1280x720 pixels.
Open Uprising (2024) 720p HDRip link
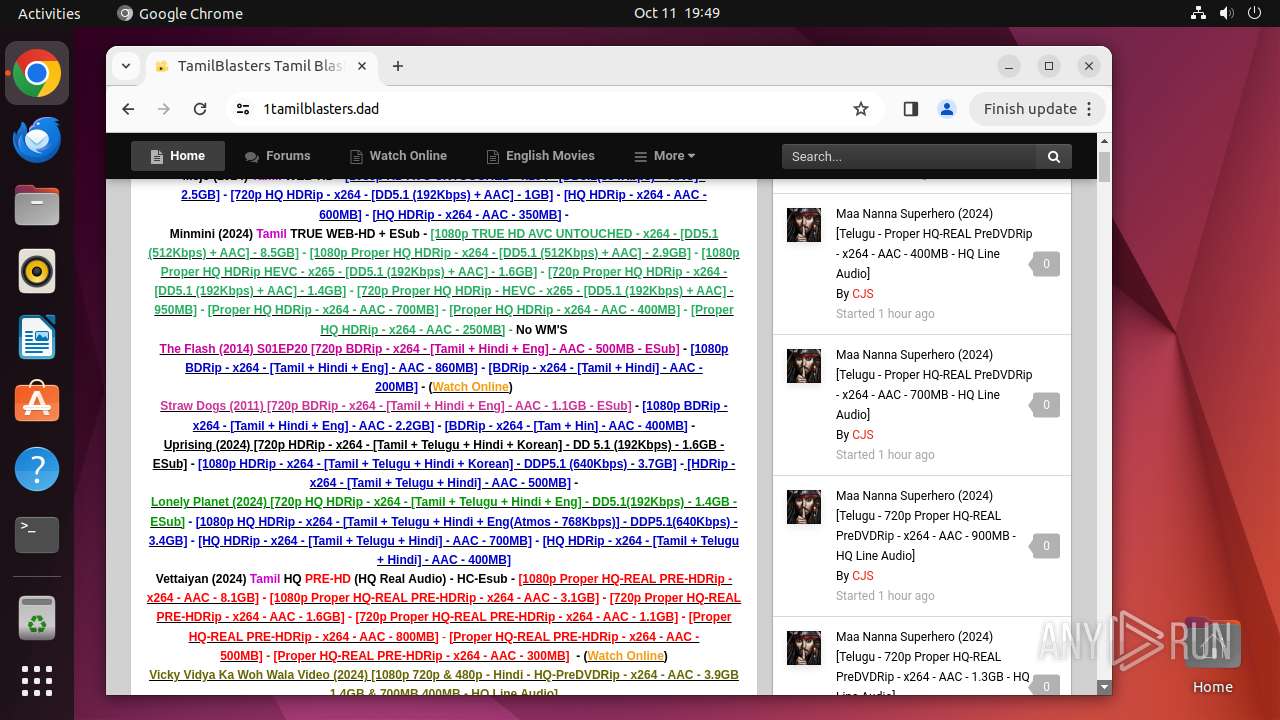click(x=438, y=454)
